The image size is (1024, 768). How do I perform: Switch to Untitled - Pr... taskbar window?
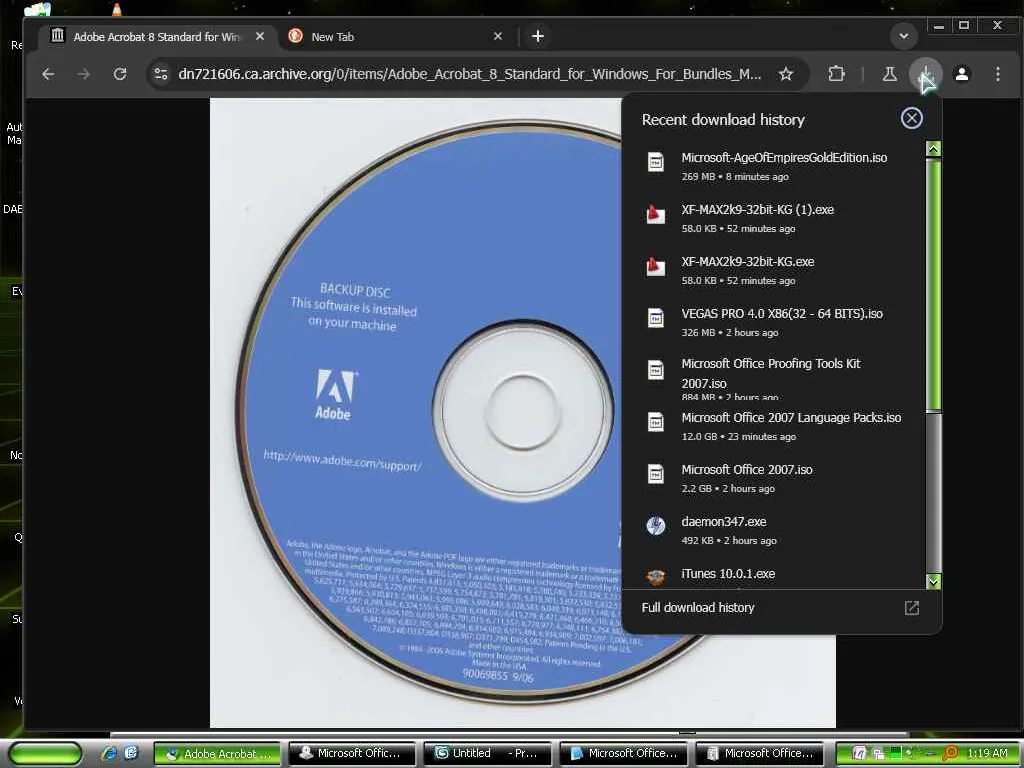click(x=488, y=754)
